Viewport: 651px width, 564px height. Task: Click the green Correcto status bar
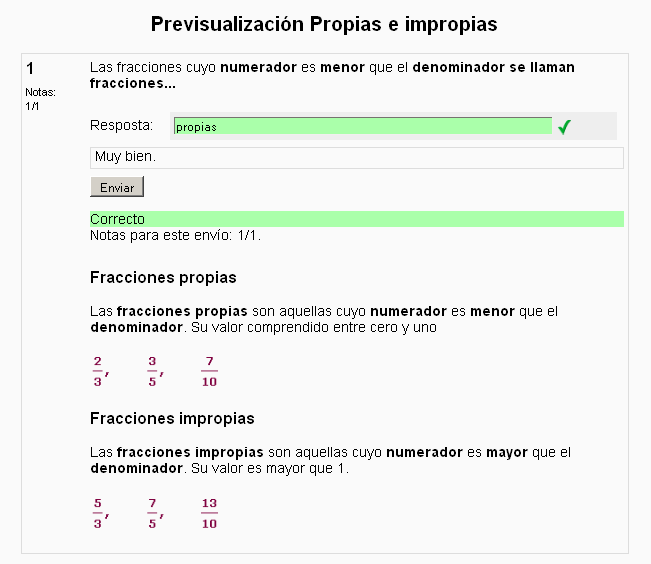[356, 219]
